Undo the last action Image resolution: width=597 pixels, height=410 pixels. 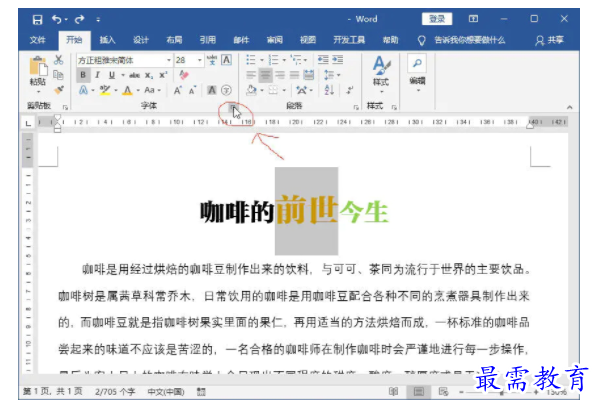(x=57, y=19)
